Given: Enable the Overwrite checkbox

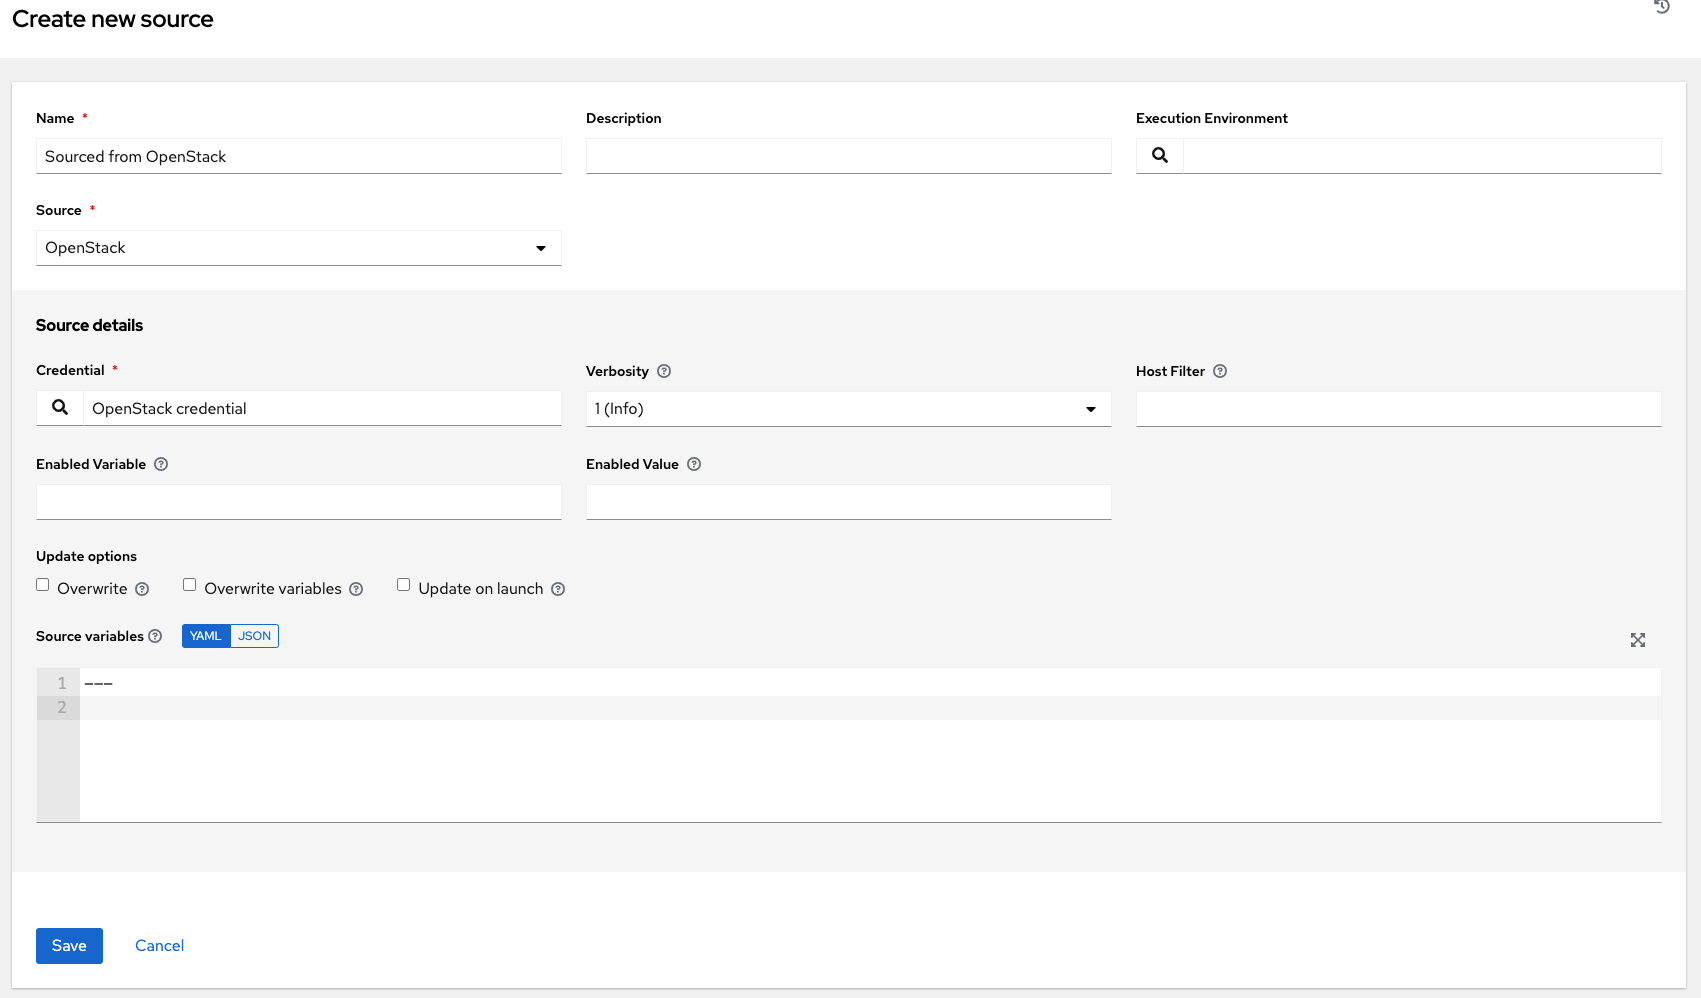Looking at the screenshot, I should click(42, 584).
